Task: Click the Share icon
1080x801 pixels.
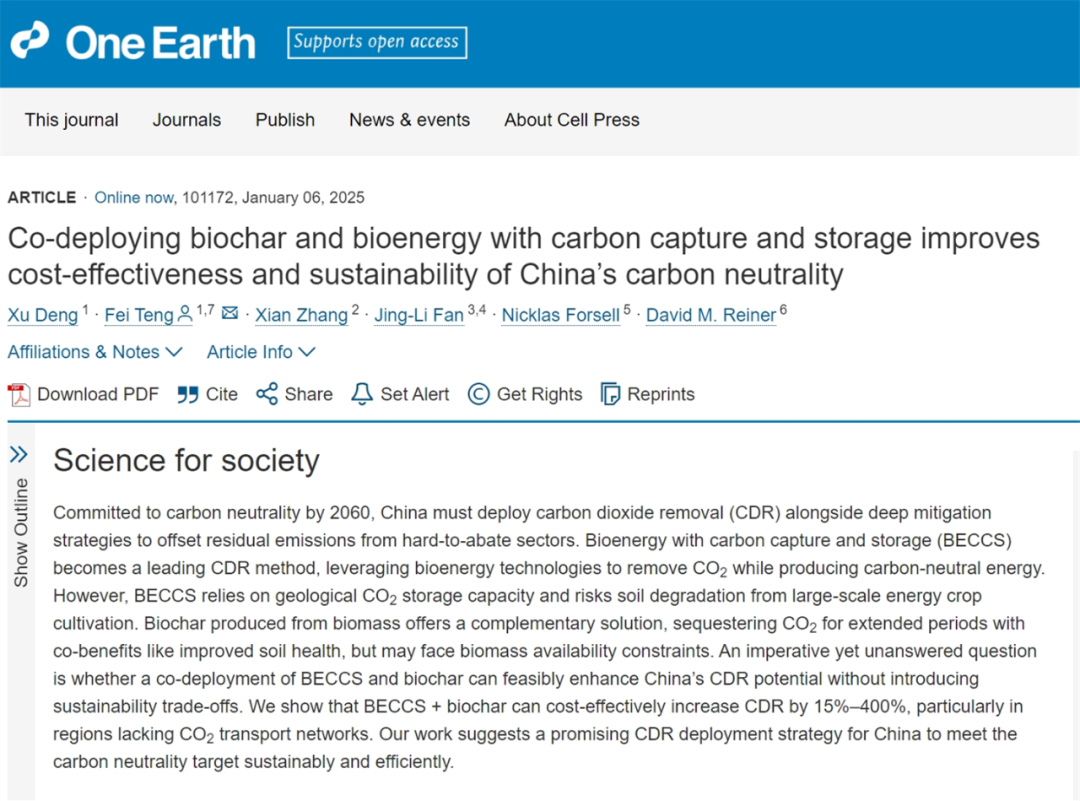Action: click(266, 394)
